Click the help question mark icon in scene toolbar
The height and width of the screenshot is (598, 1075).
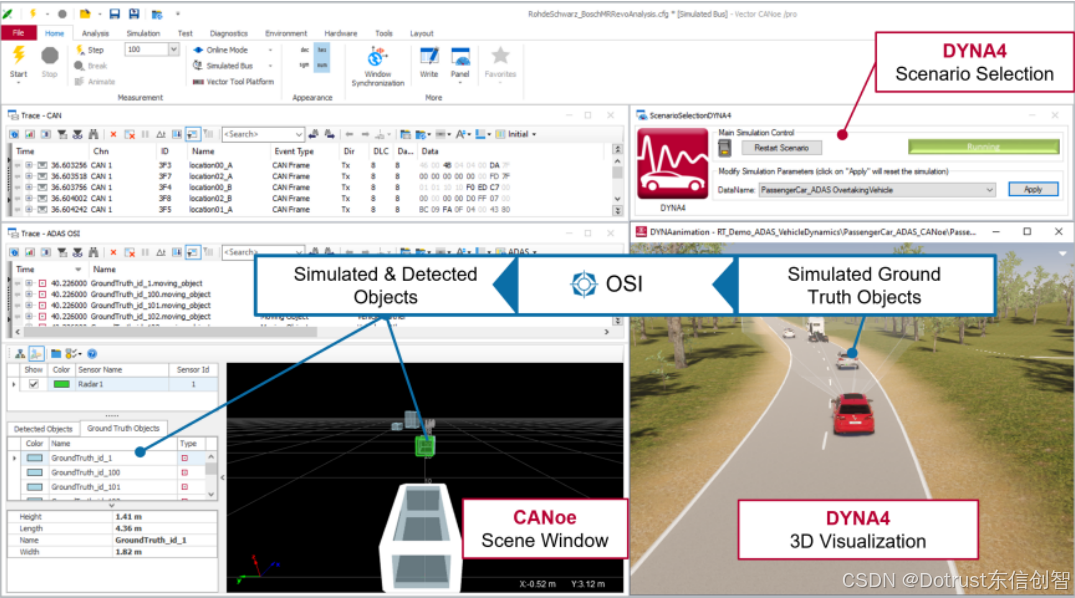tap(92, 353)
